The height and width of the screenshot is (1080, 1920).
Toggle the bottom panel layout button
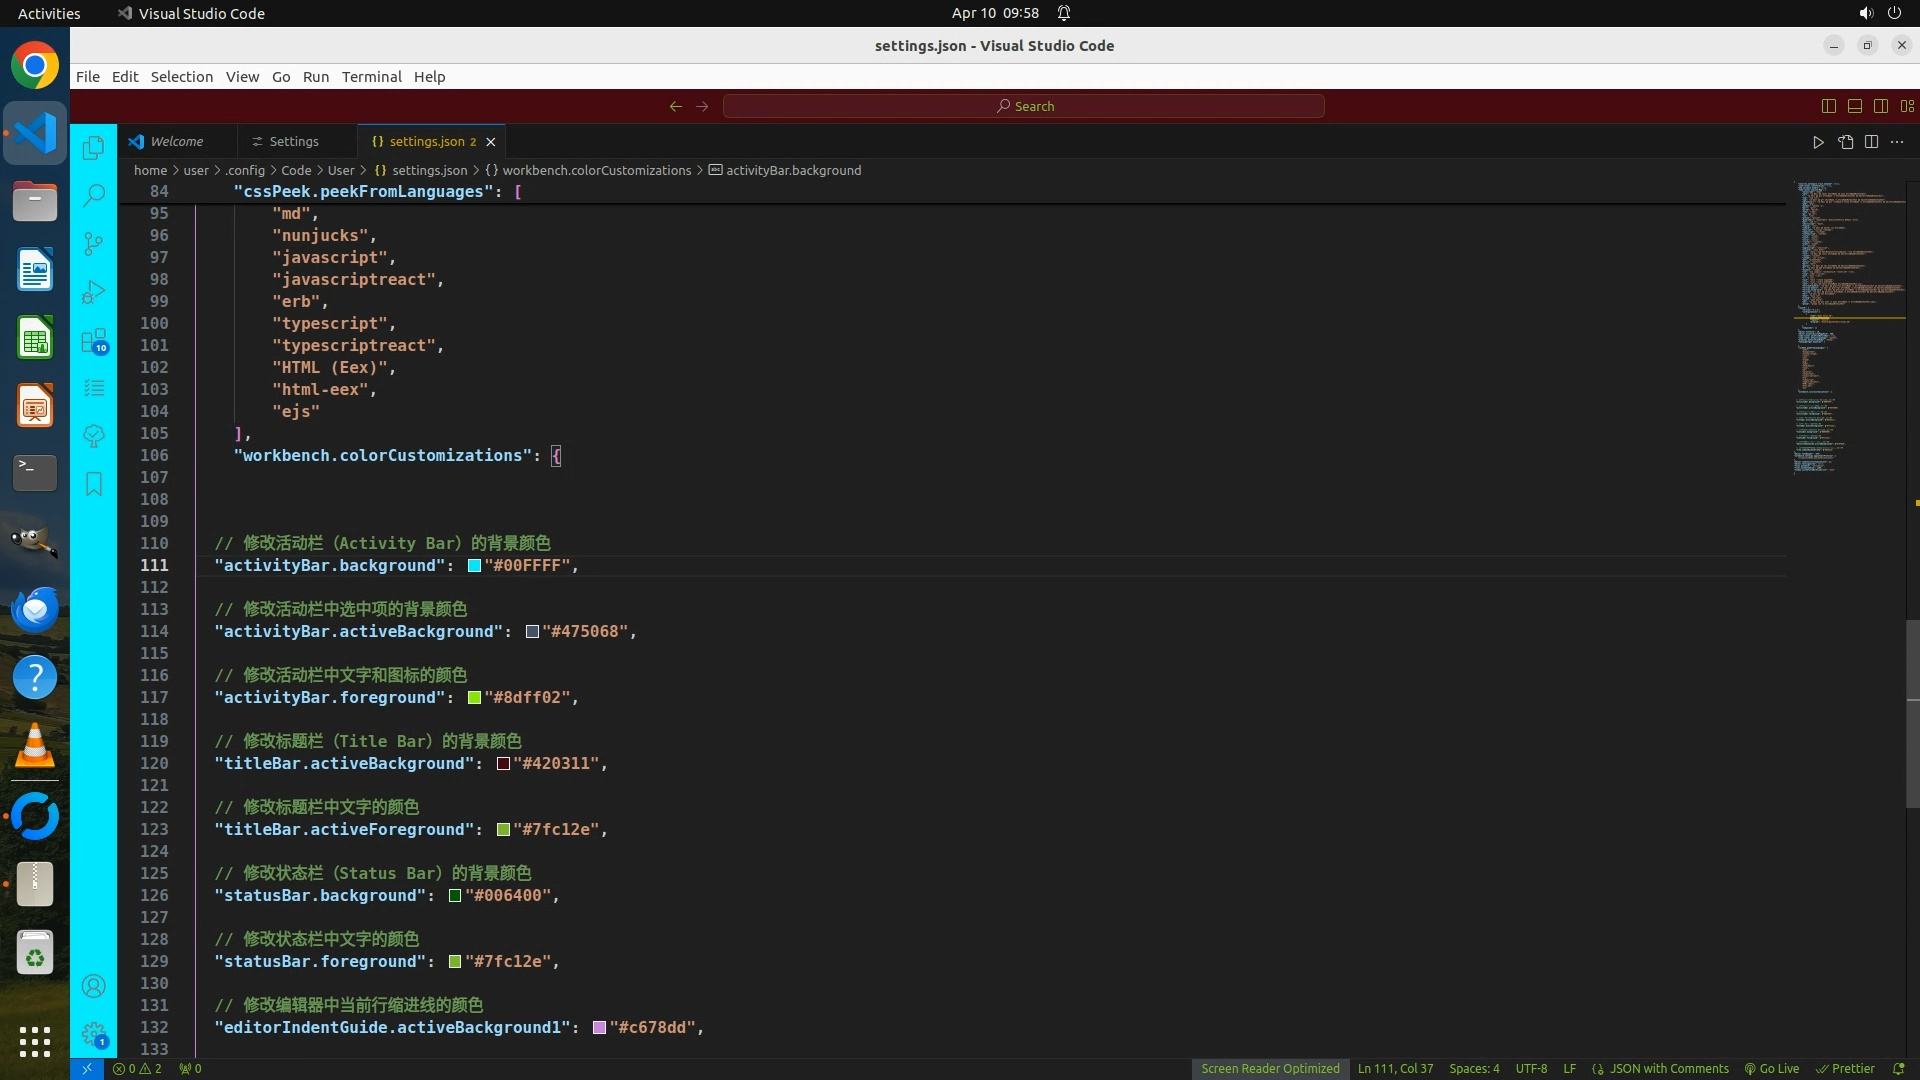(1855, 106)
